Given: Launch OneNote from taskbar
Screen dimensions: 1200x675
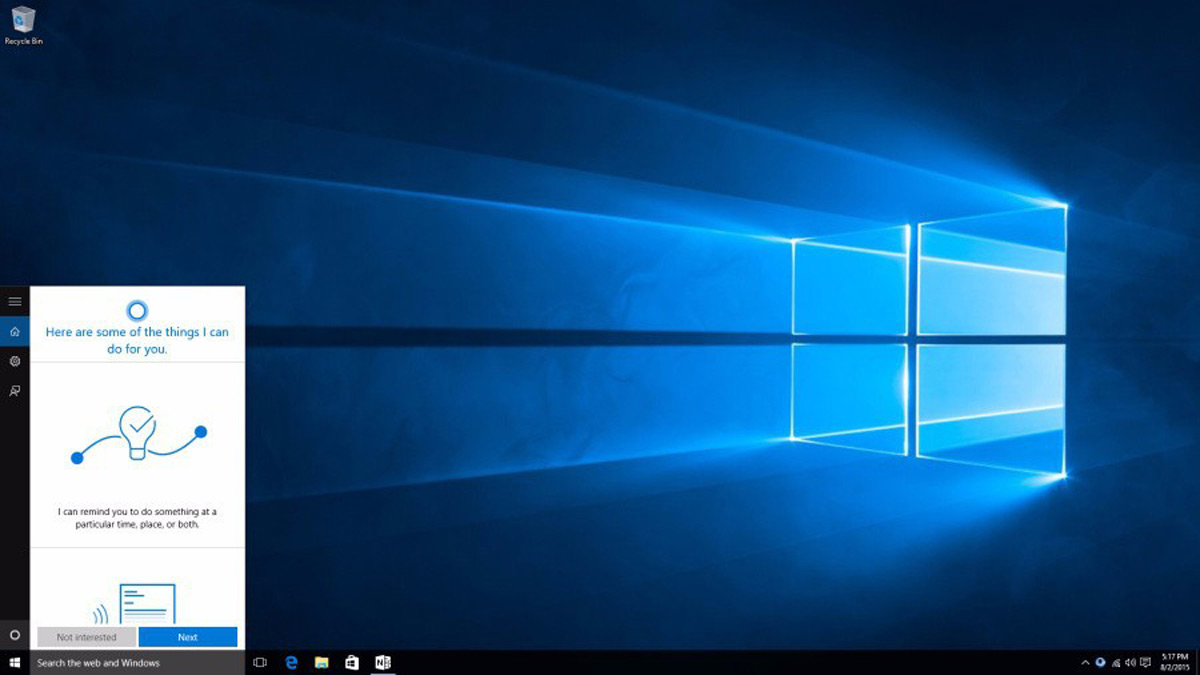Looking at the screenshot, I should (382, 663).
